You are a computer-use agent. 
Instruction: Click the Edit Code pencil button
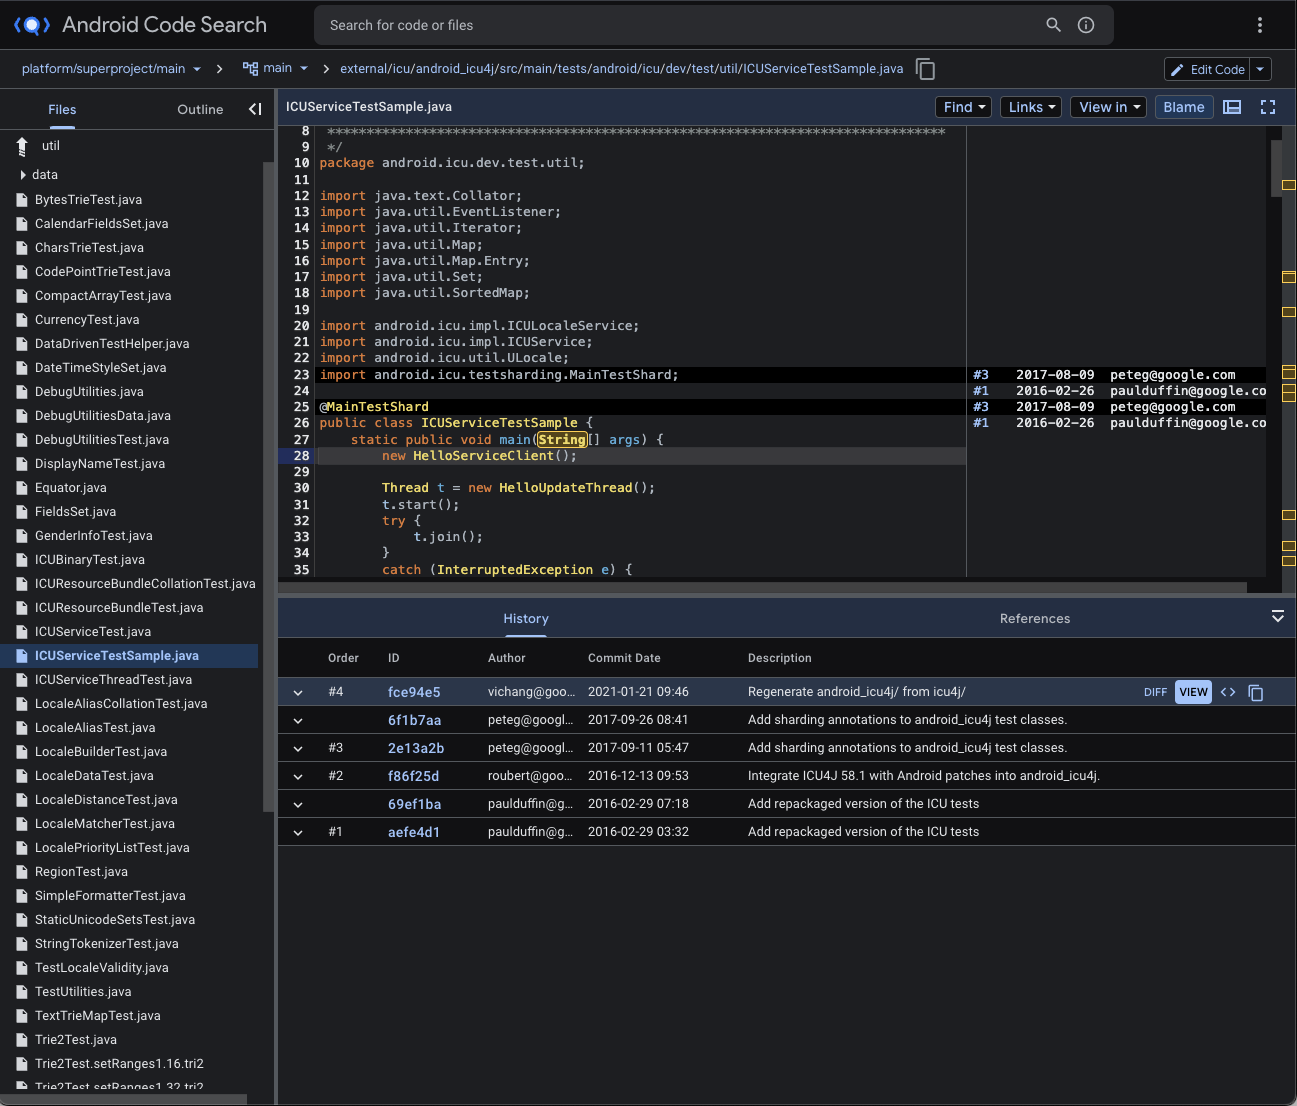pos(1207,69)
